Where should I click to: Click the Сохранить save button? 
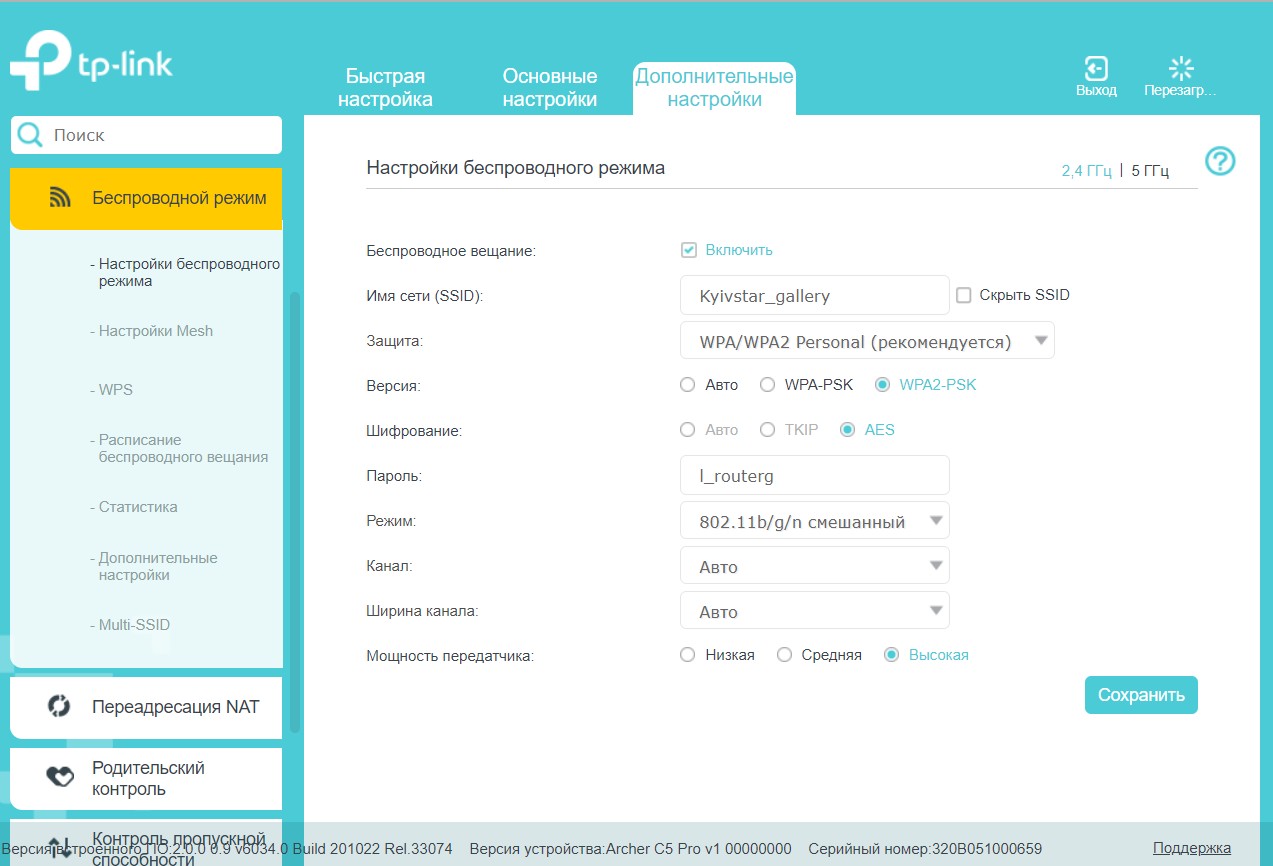1140,695
